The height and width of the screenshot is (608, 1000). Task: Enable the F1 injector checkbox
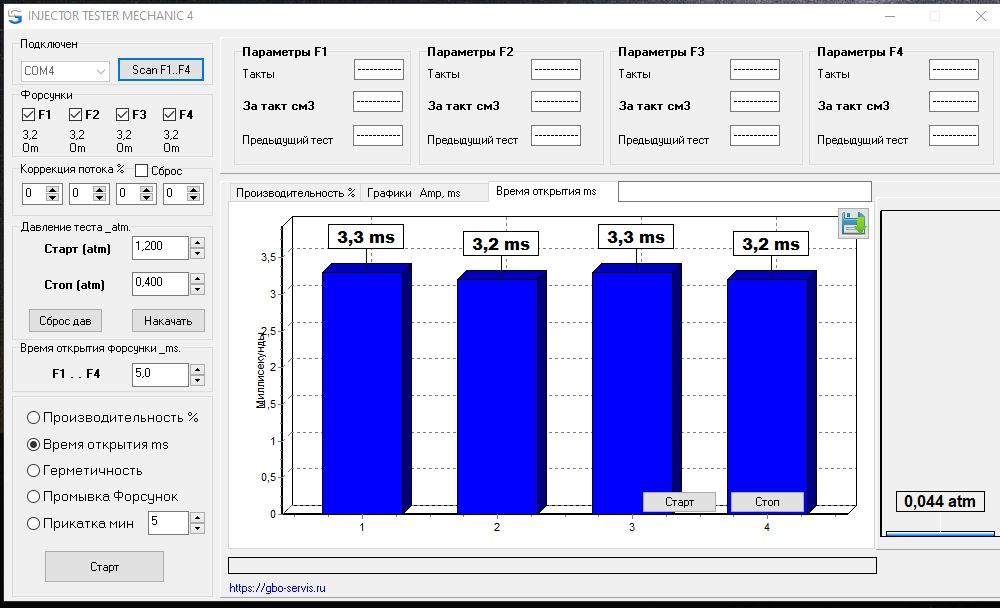pos(29,115)
